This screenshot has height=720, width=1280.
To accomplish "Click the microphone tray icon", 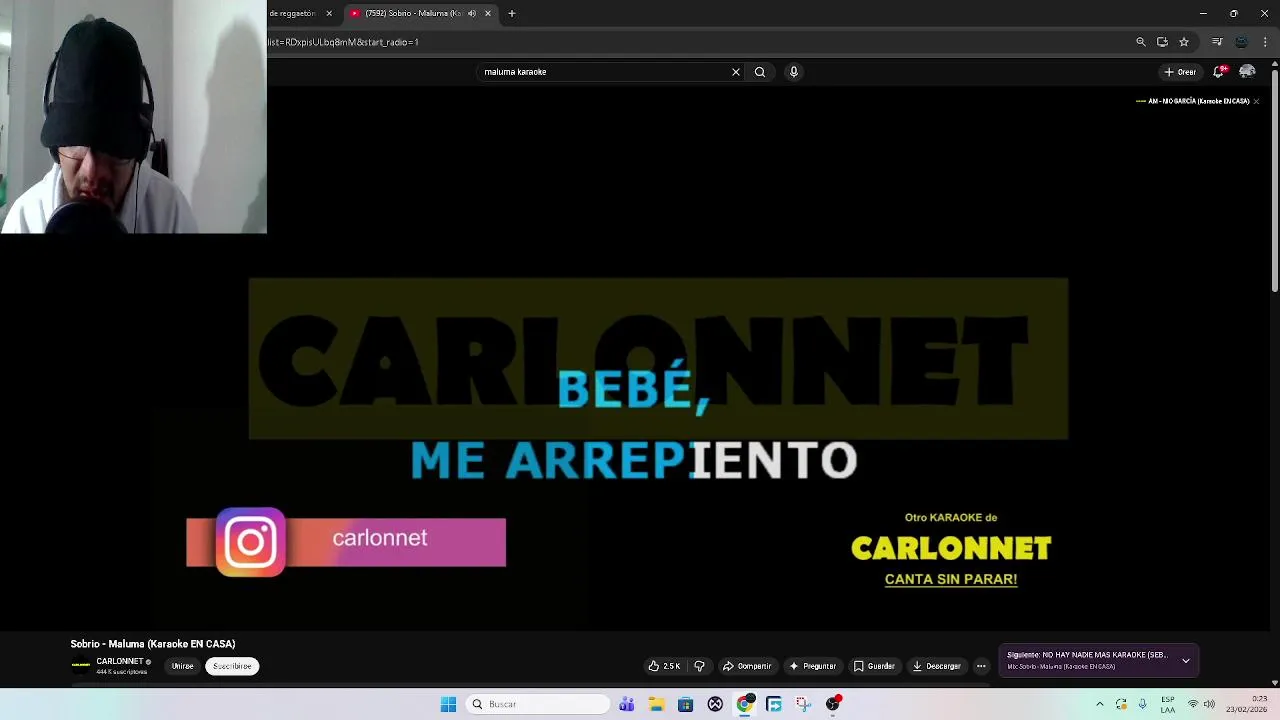I will click(x=1143, y=704).
